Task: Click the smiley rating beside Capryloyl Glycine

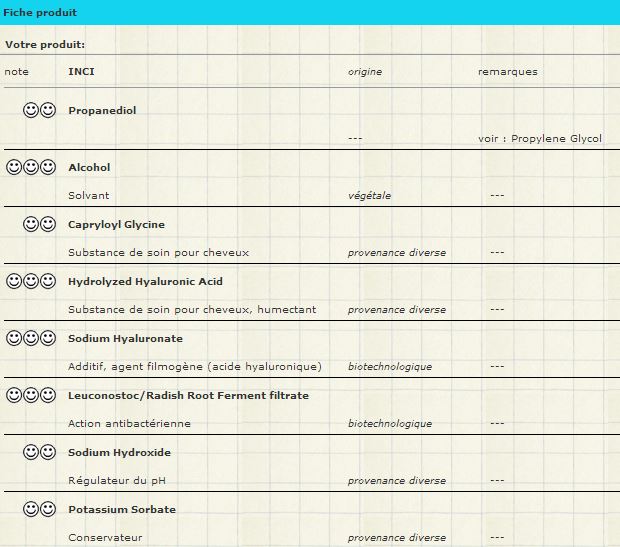Action: [39, 224]
